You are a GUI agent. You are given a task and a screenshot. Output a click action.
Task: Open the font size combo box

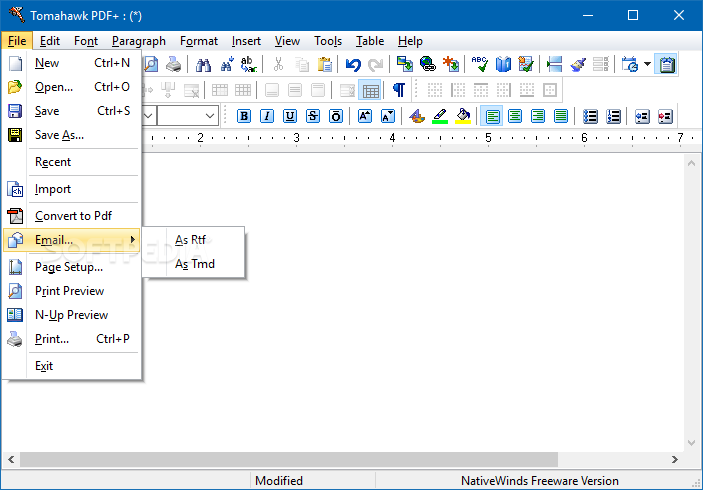point(188,116)
